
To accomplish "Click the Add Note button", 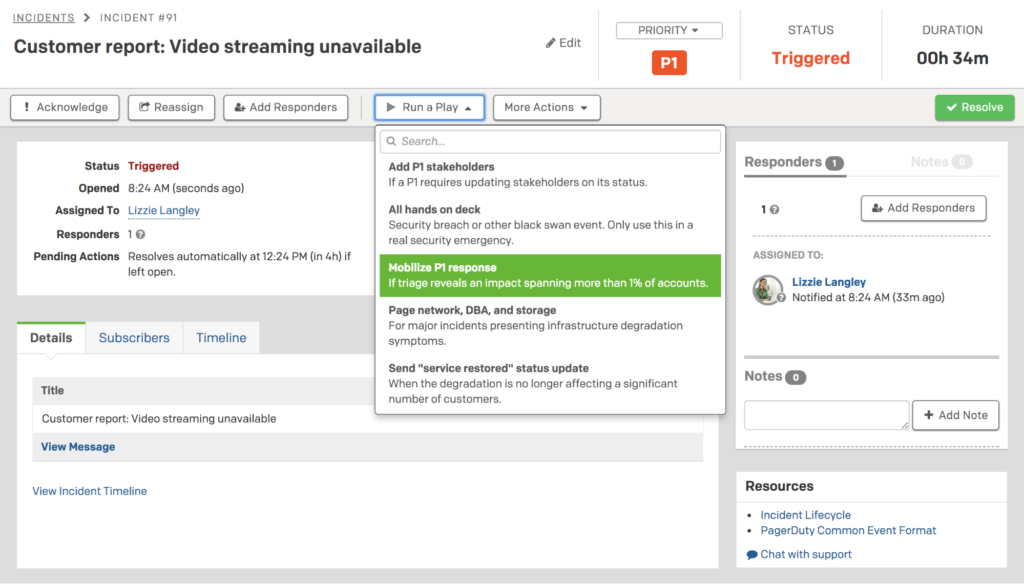I will (955, 415).
